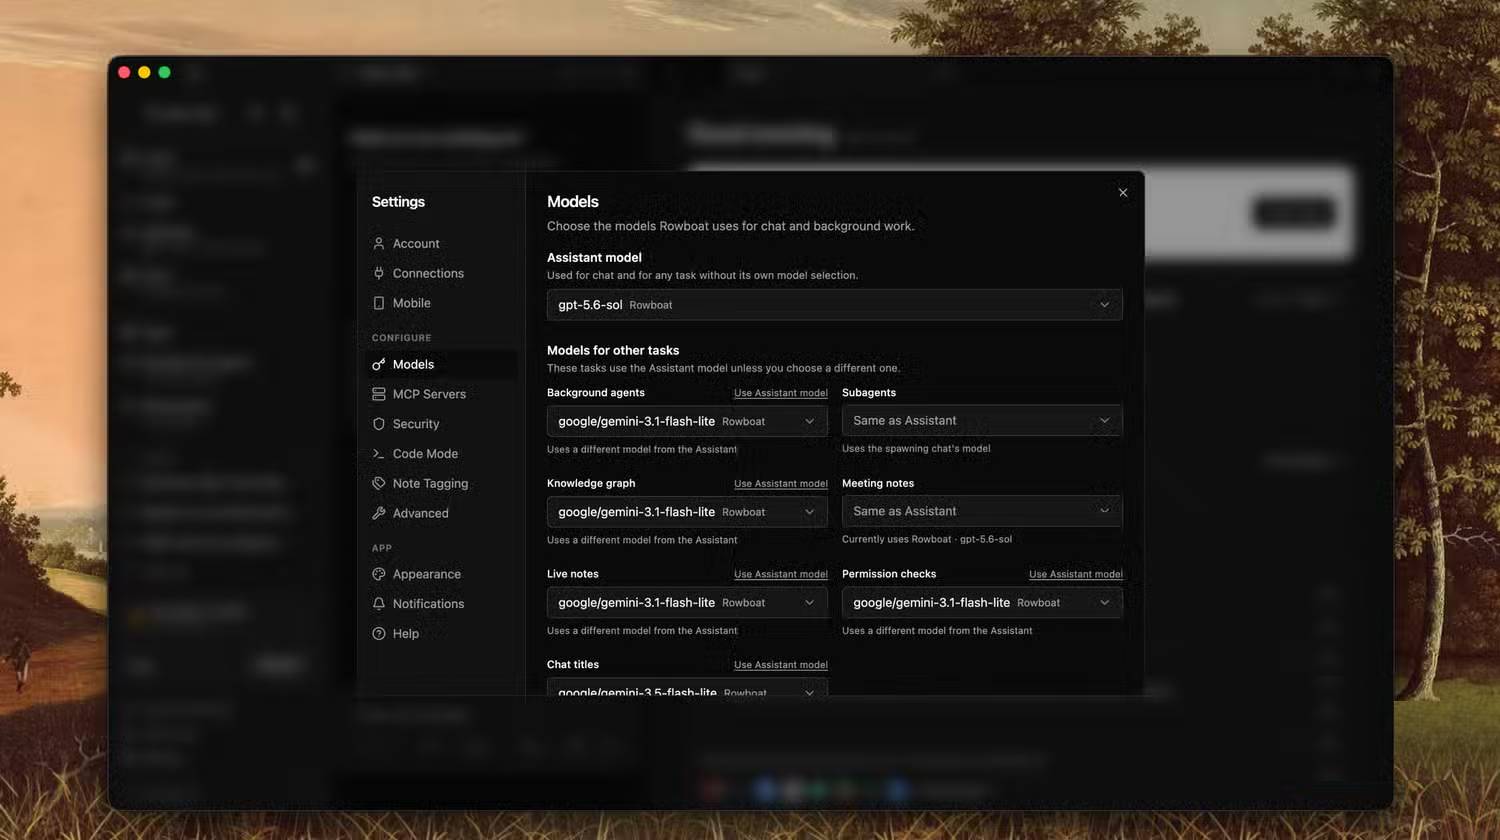Close the Settings dialog with X
This screenshot has height=840, width=1500.
pyautogui.click(x=1123, y=193)
